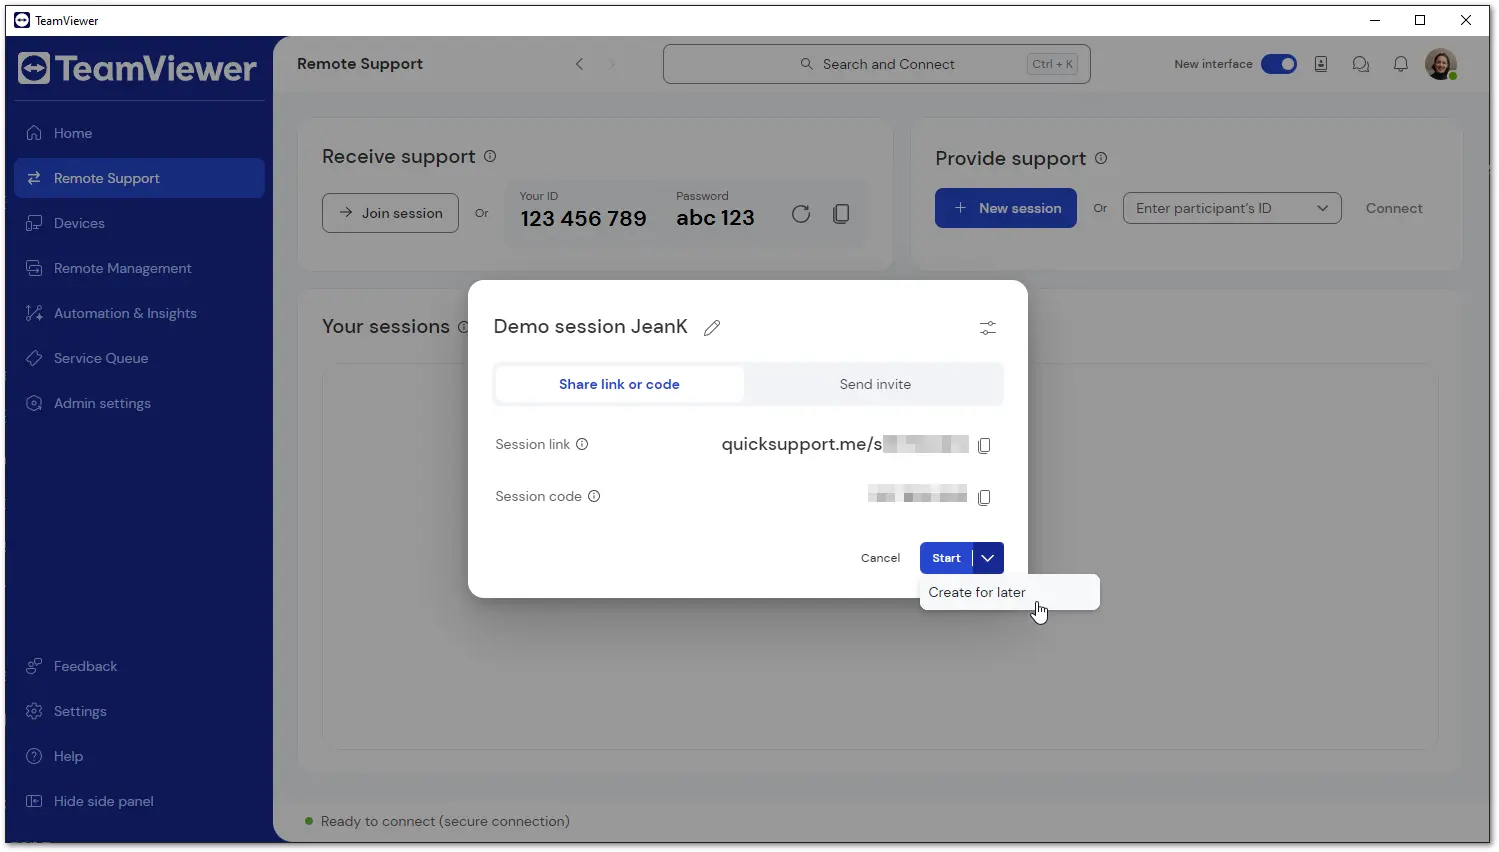
Task: Click the Service Queue icon
Action: (34, 358)
